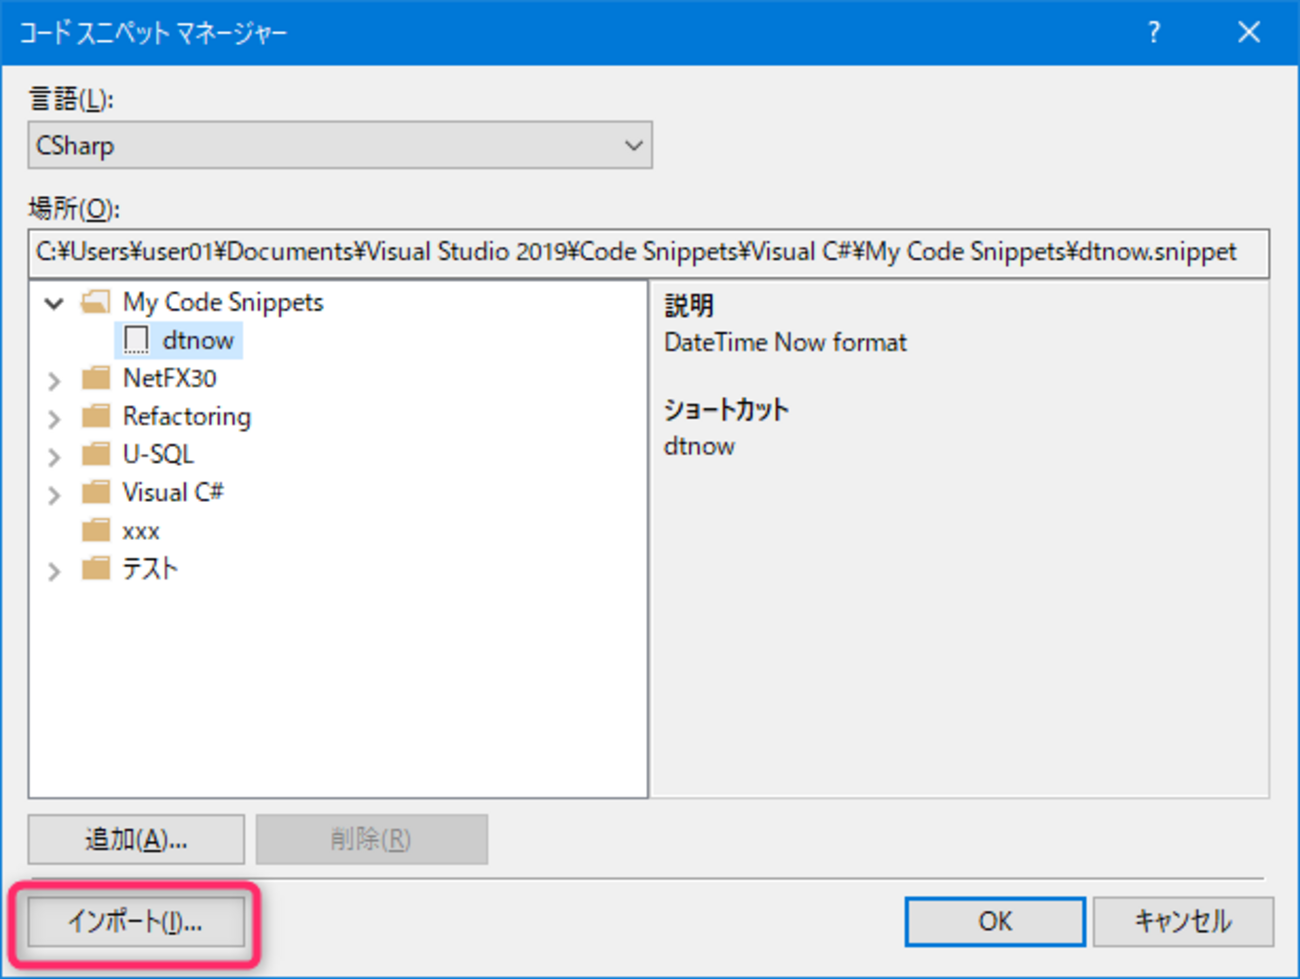Click the NetFX30 folder icon

tap(96, 379)
